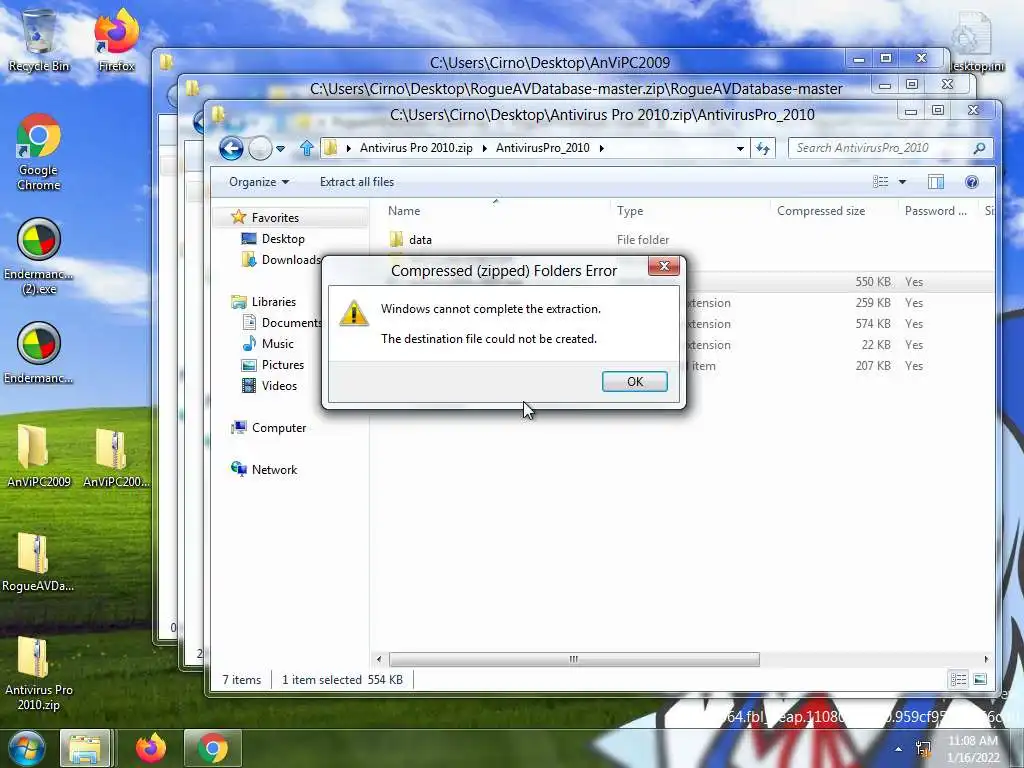Click the 207 KB file row
This screenshot has height=768, width=1024.
839,366
